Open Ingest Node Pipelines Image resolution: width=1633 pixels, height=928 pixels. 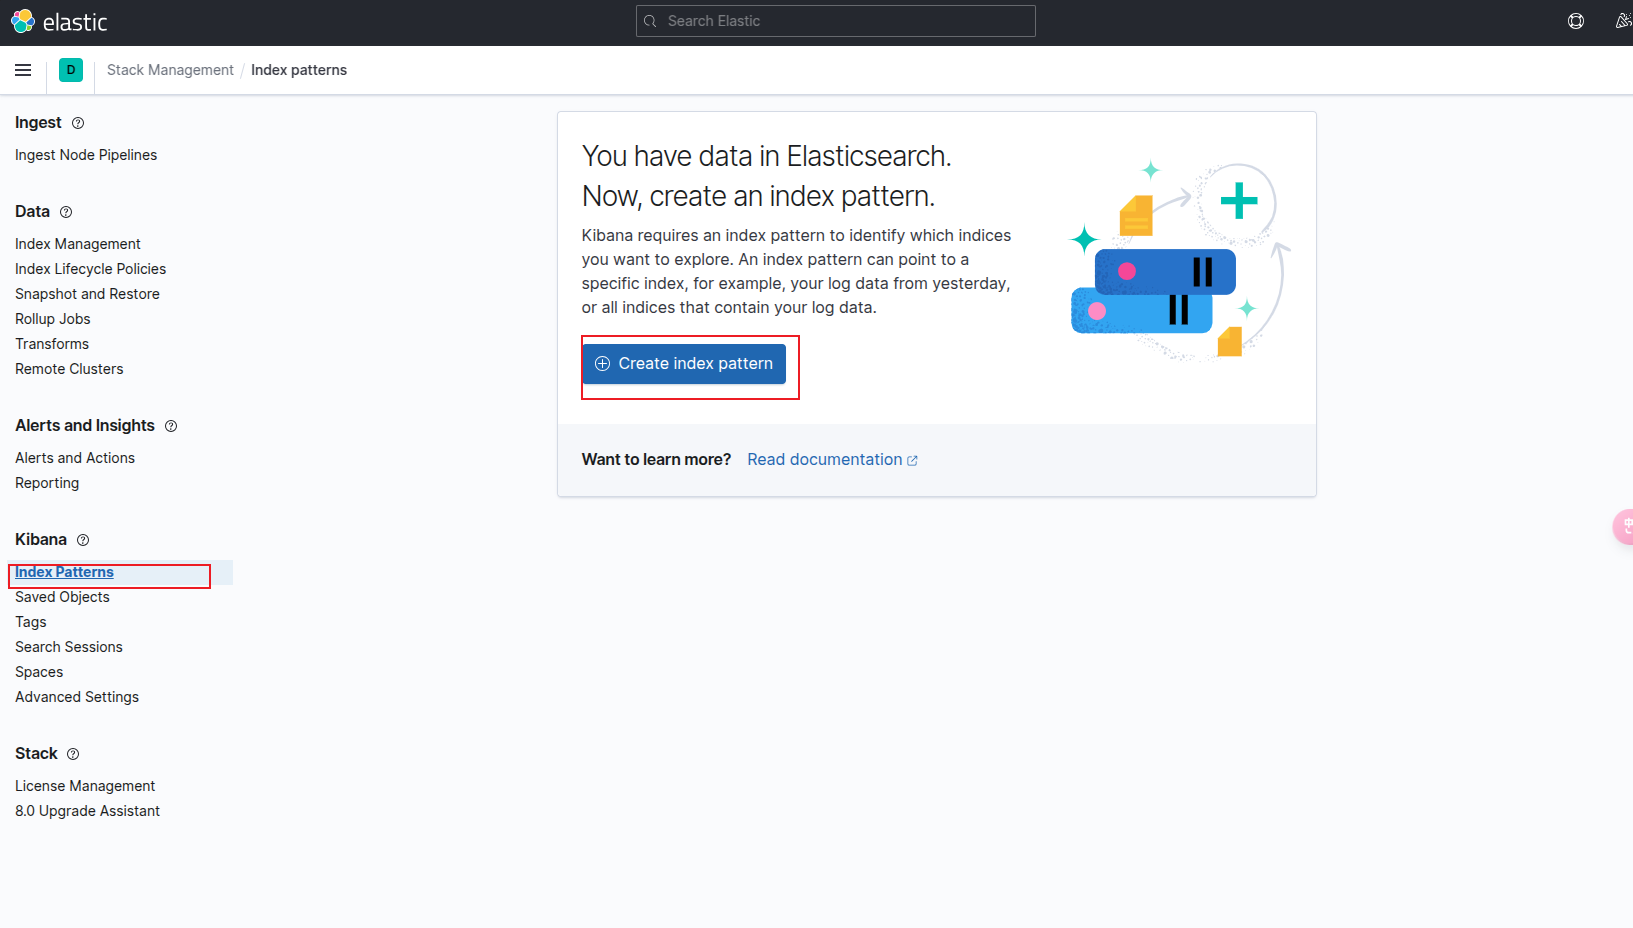pyautogui.click(x=86, y=155)
